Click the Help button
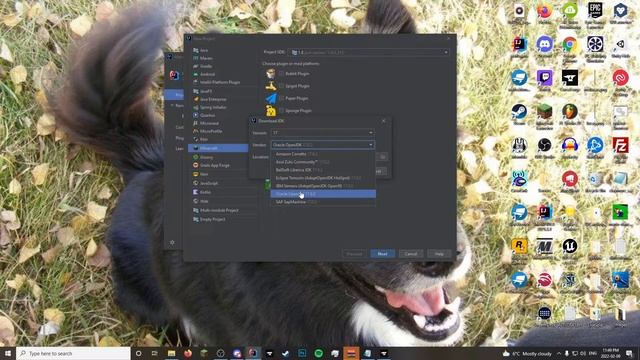 pos(439,254)
